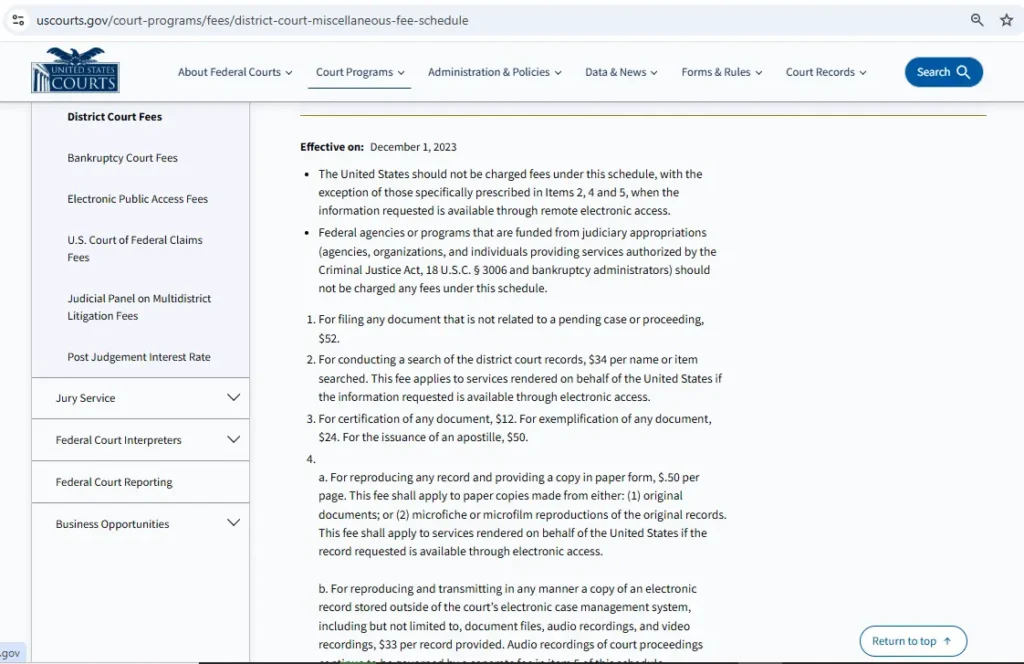
Task: Expand the Business Opportunities chevron
Action: click(x=233, y=522)
